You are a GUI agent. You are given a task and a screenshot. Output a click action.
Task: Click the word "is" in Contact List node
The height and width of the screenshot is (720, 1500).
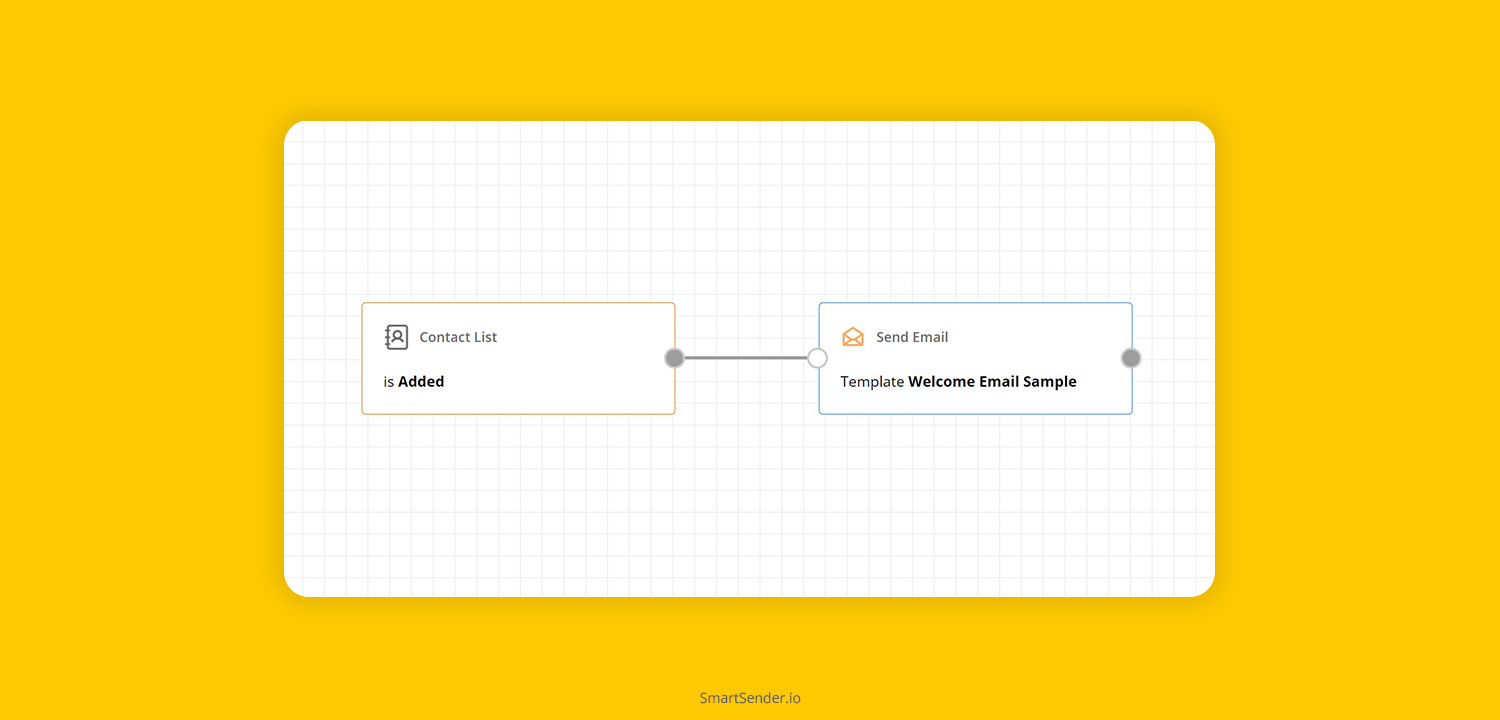388,381
